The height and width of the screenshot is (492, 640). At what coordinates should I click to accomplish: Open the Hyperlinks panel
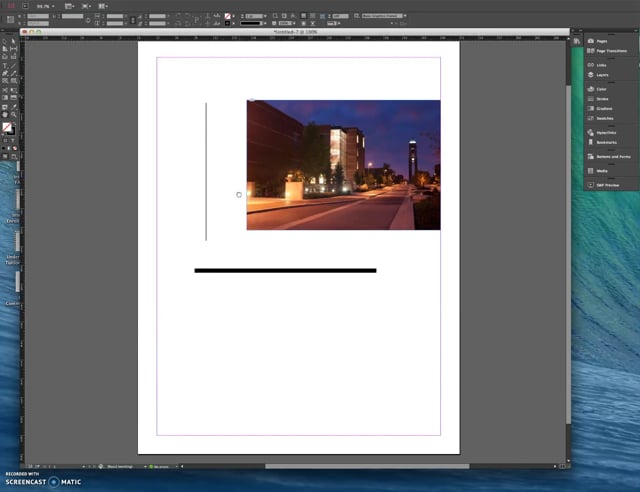click(606, 132)
